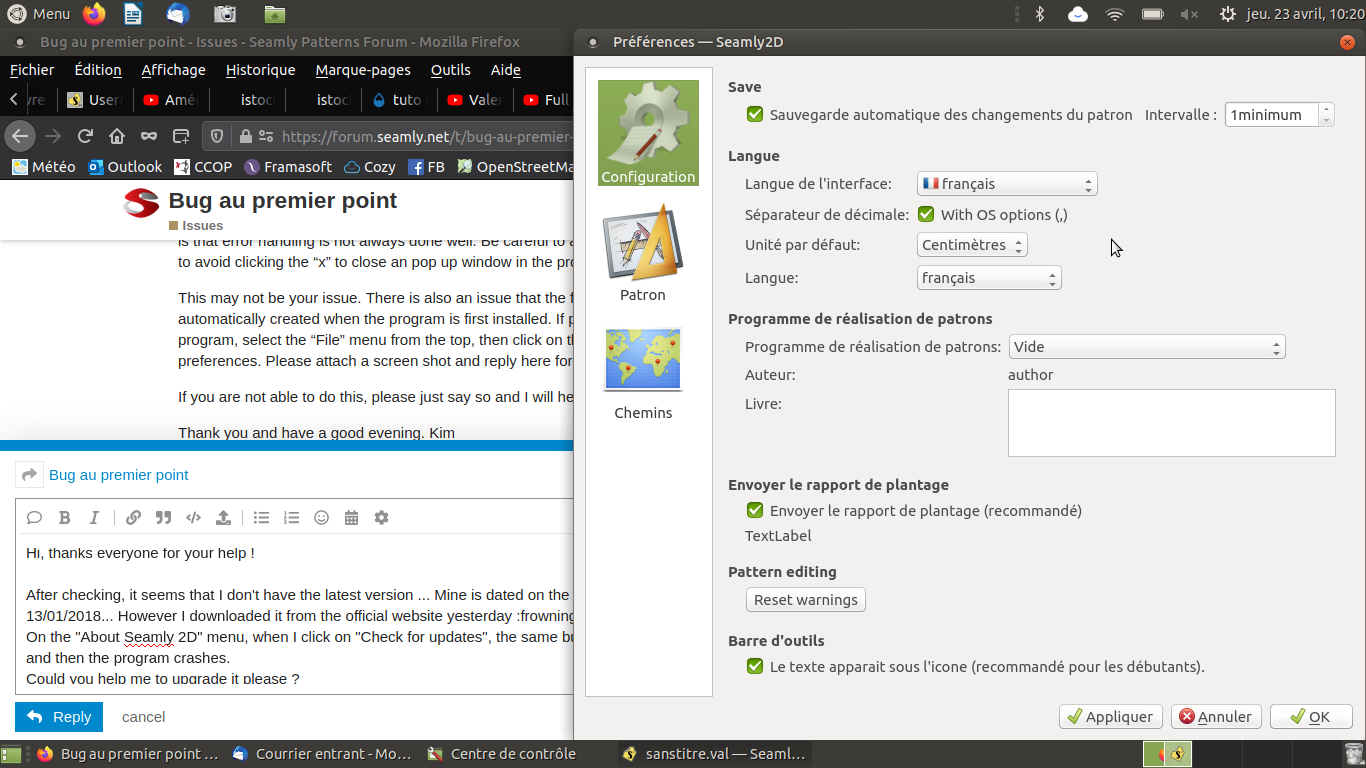
Task: Click the Bold formatting icon in editor
Action: click(65, 518)
